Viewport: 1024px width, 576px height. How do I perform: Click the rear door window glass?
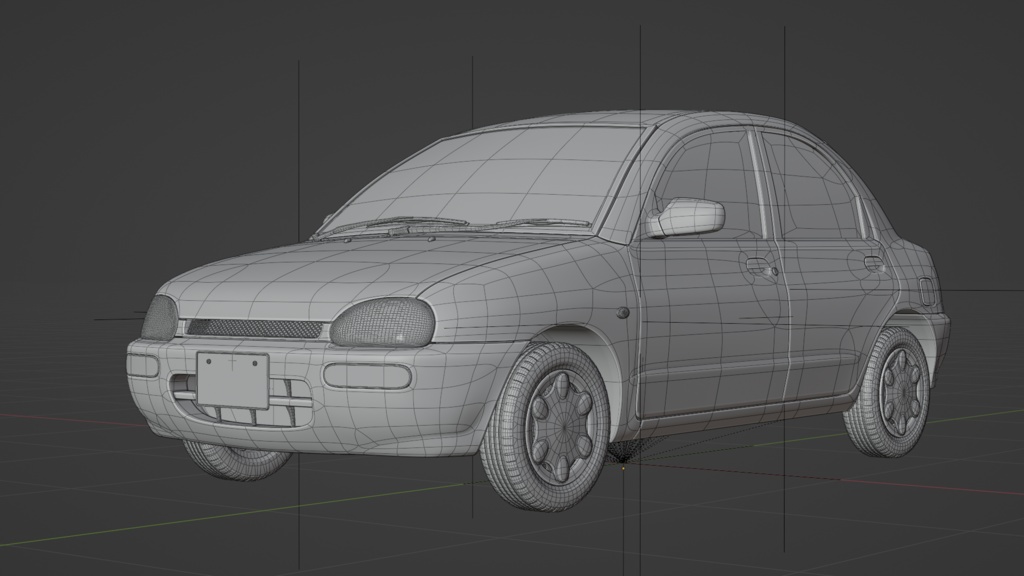pyautogui.click(x=813, y=186)
